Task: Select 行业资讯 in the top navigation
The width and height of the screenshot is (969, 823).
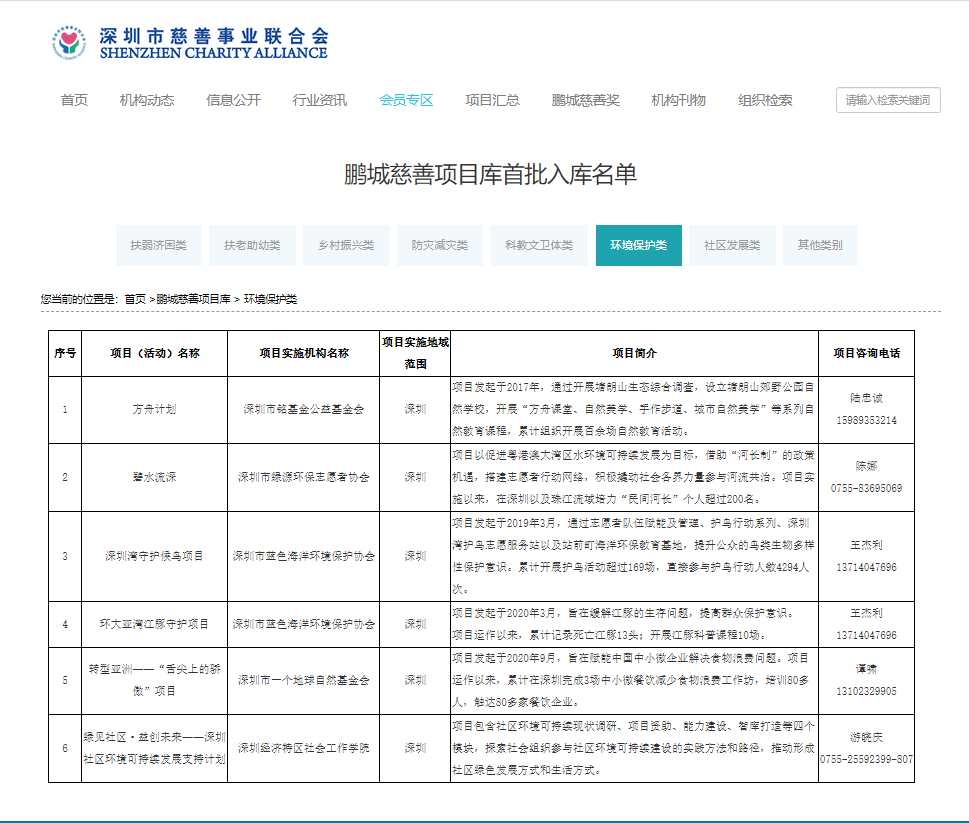Action: (320, 100)
